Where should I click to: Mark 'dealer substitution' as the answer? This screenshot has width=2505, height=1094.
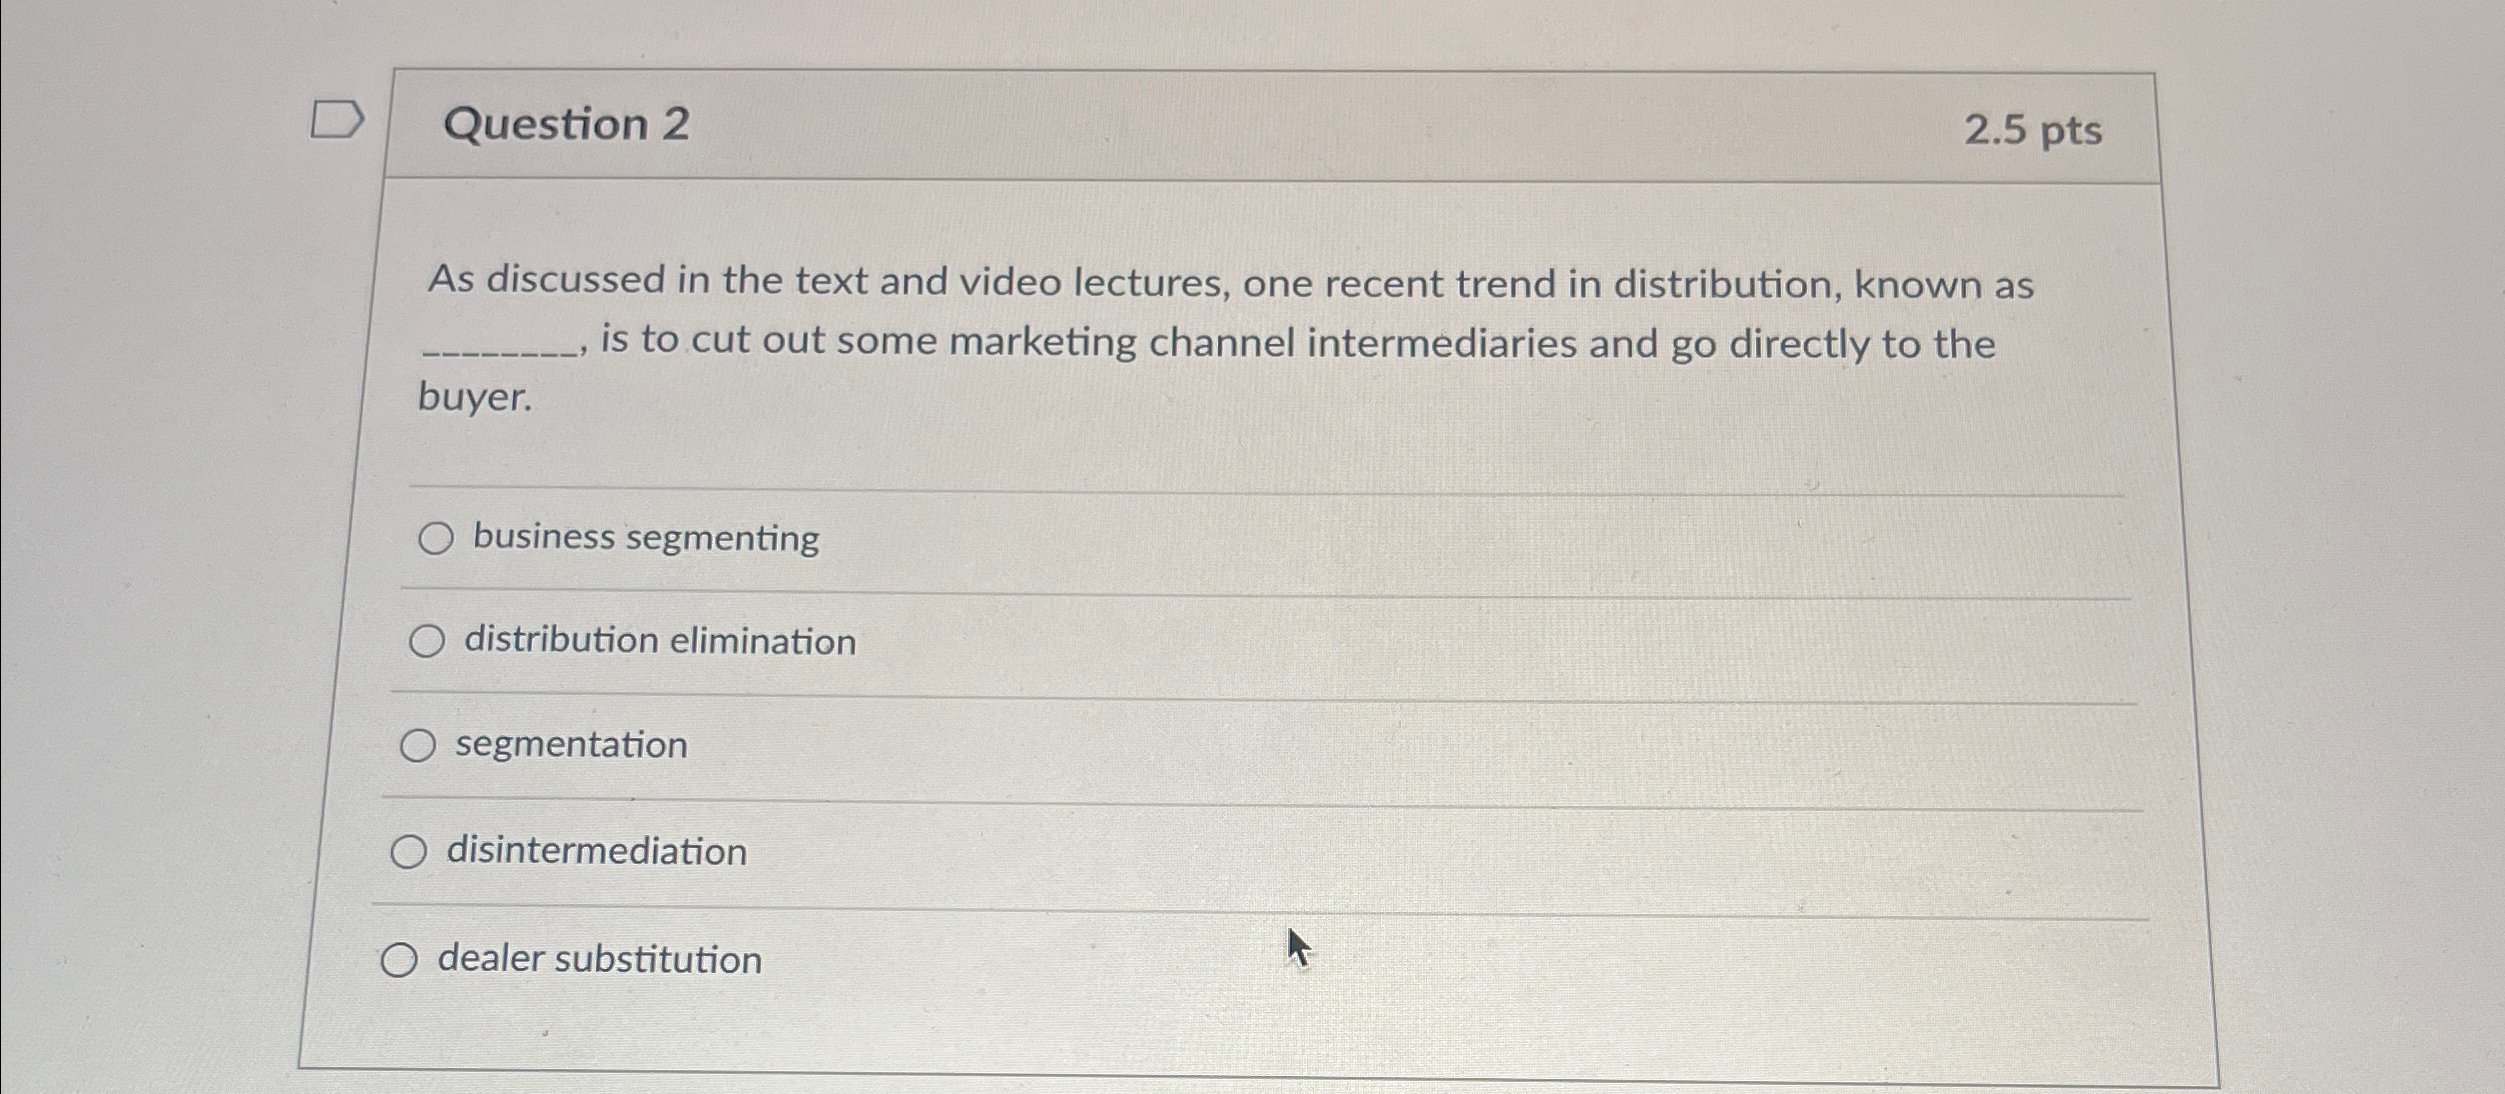coord(401,959)
